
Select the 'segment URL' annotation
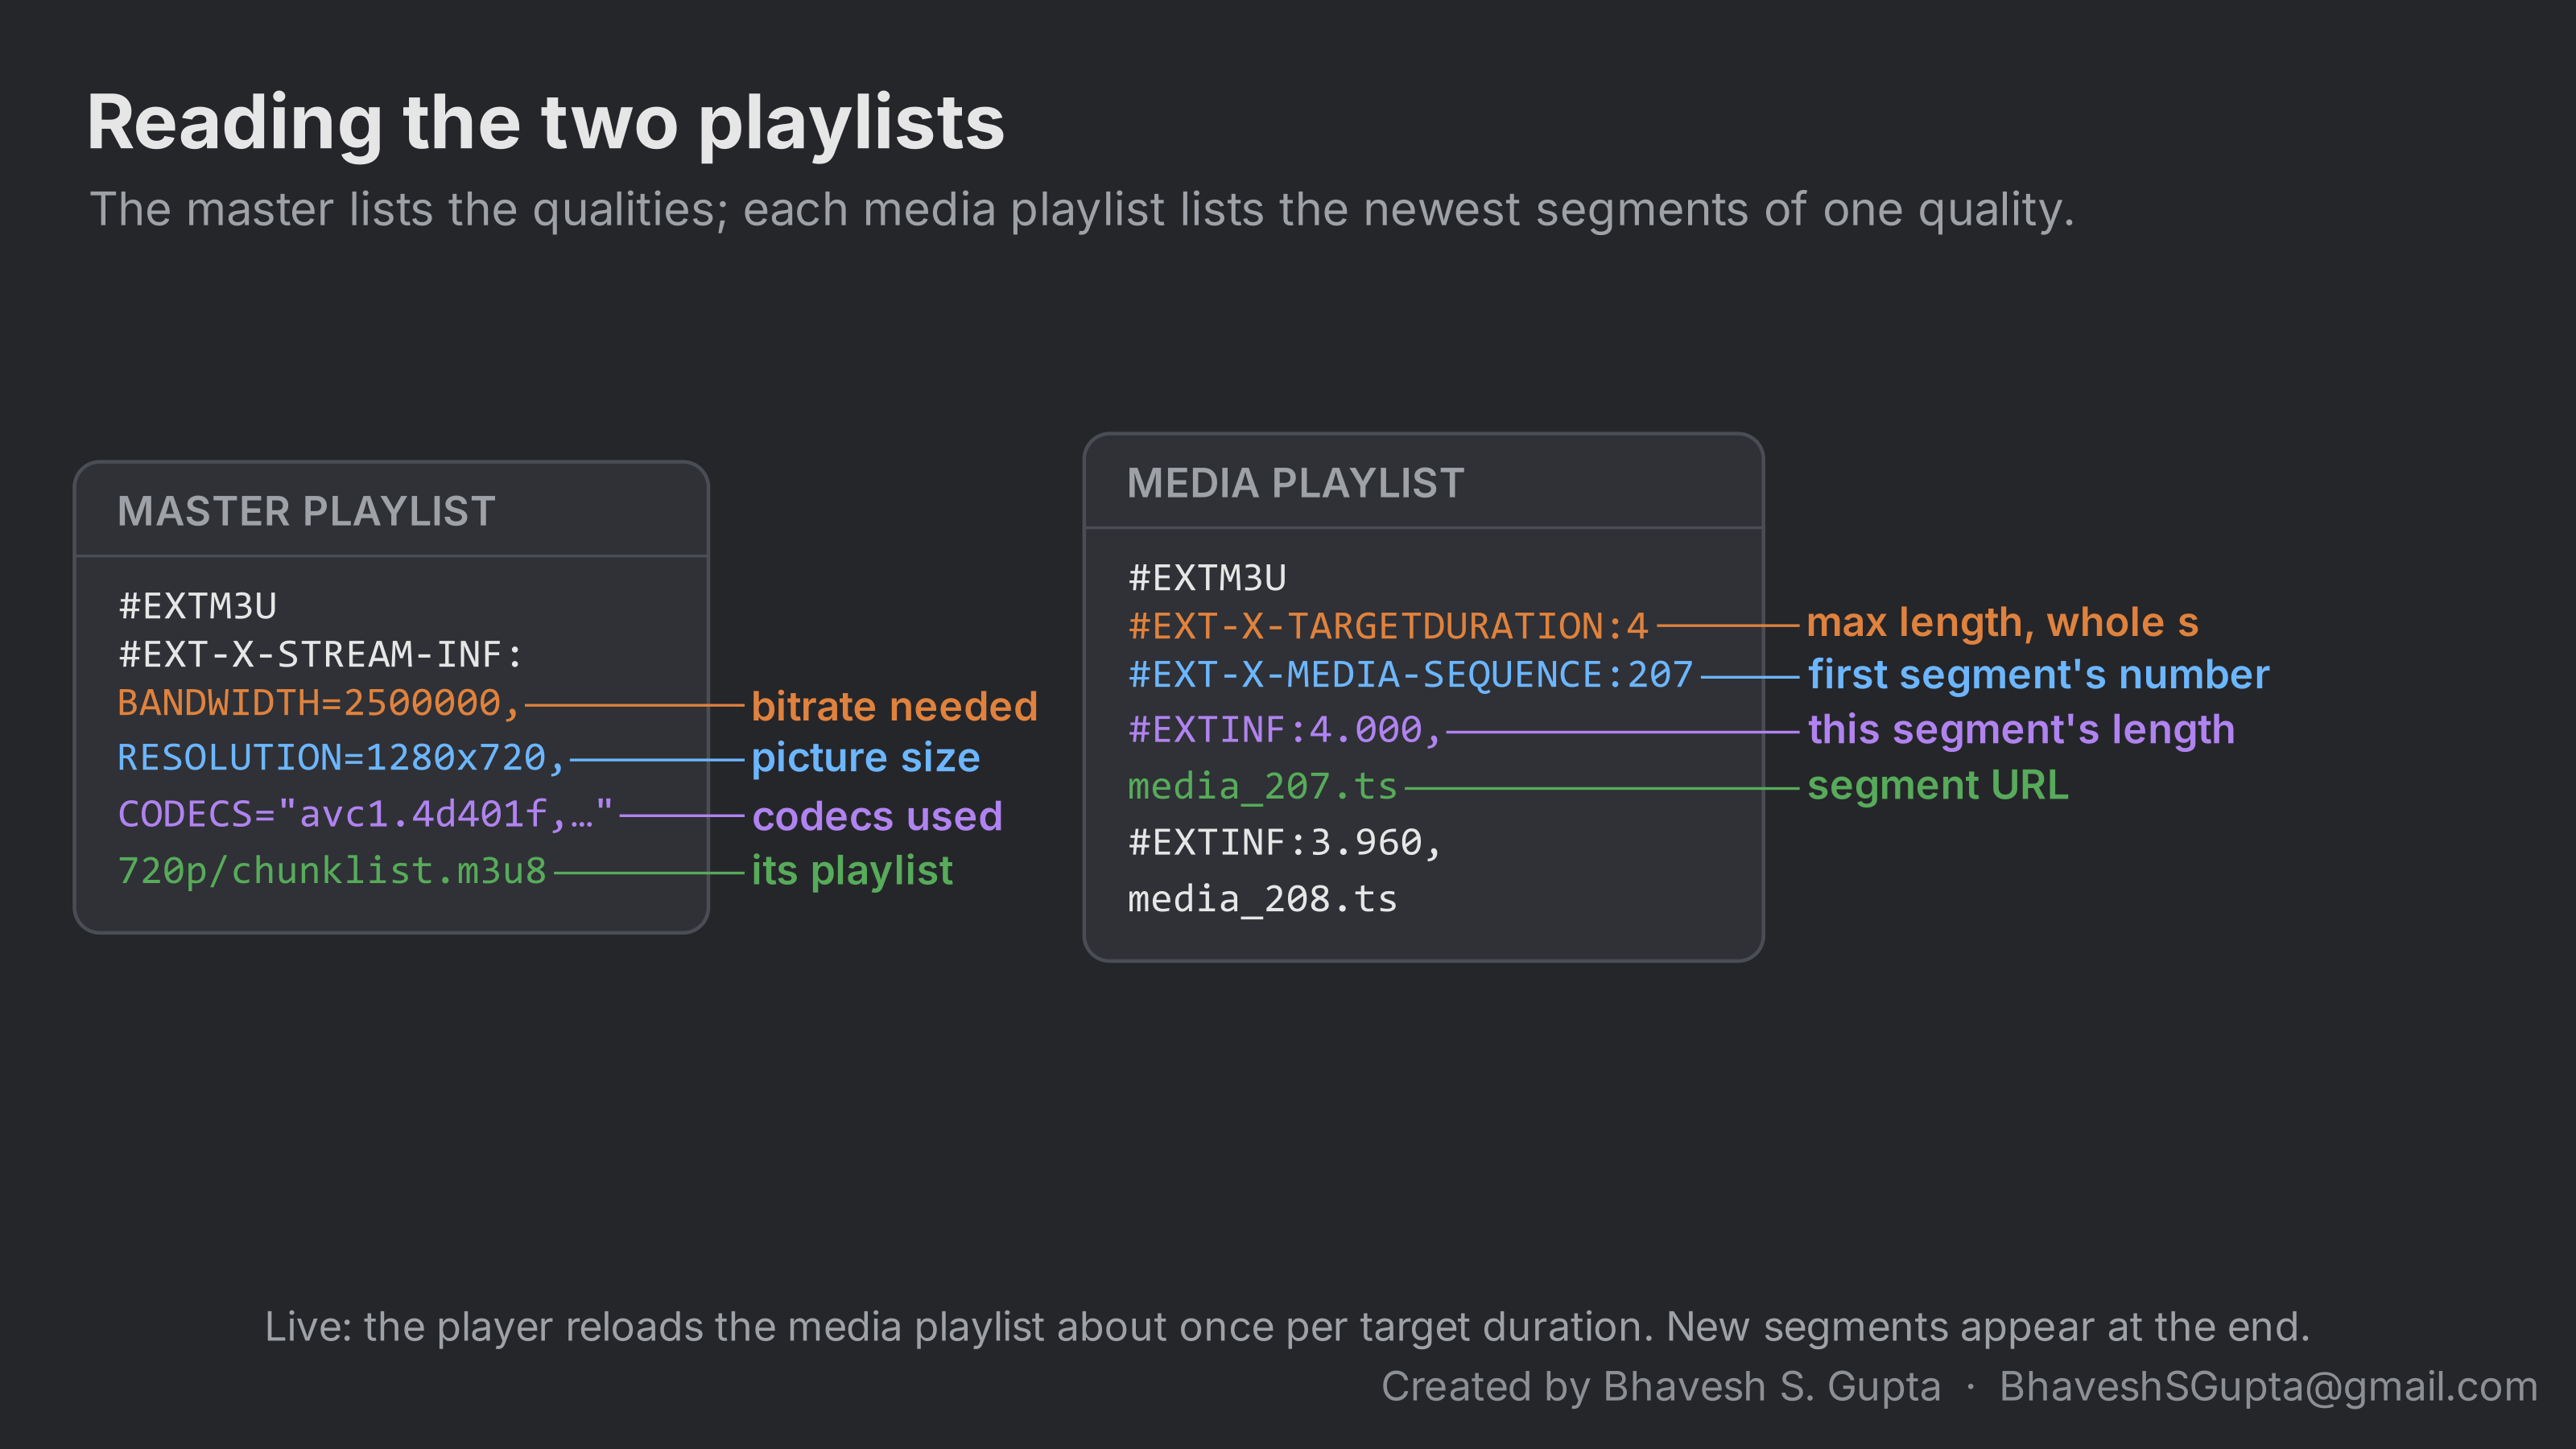pyautogui.click(x=1938, y=786)
